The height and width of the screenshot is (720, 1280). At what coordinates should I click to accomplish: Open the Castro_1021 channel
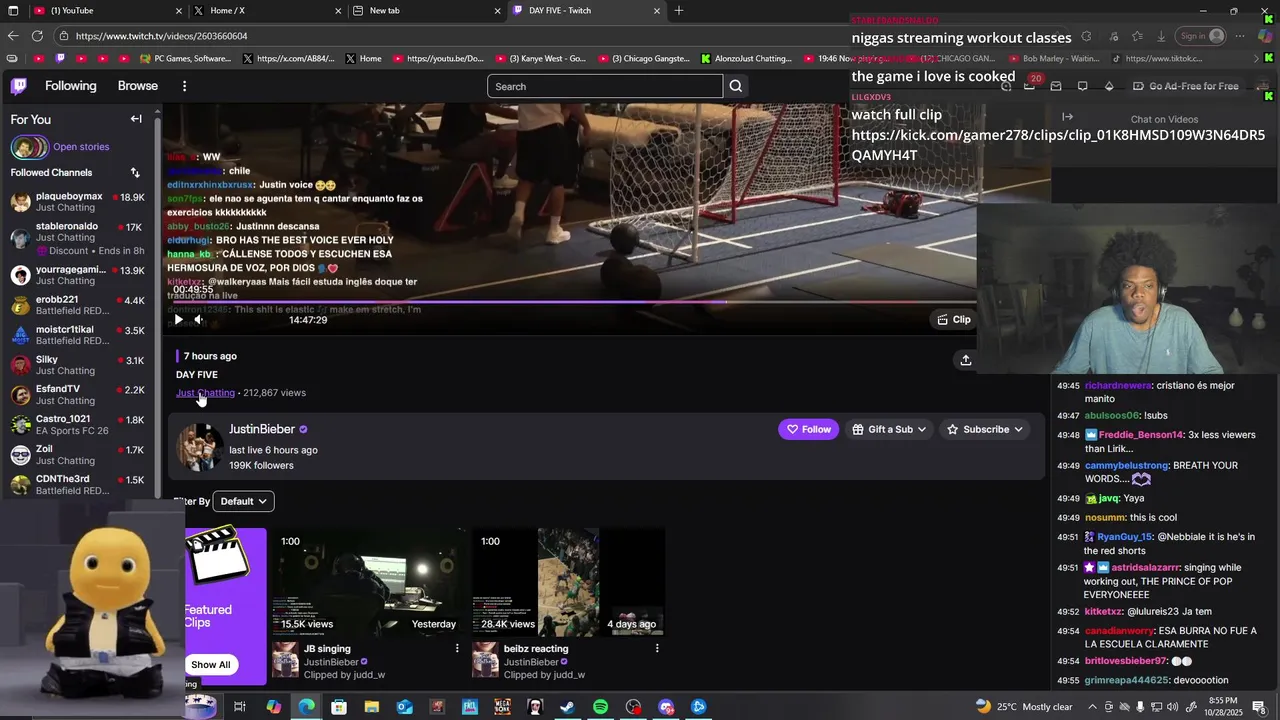[x=78, y=425]
